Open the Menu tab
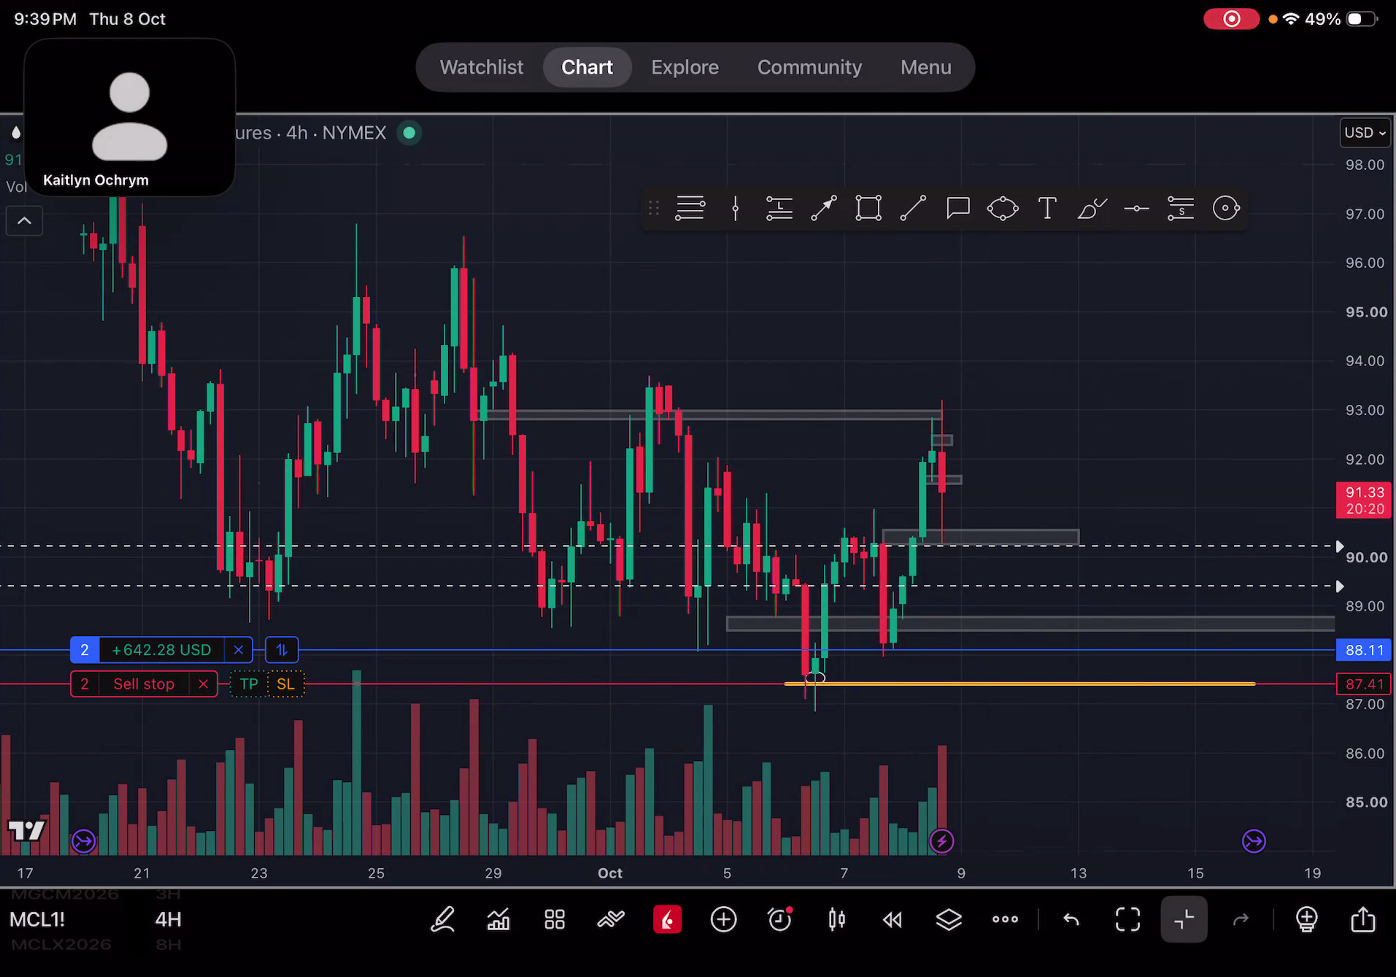 tap(926, 67)
